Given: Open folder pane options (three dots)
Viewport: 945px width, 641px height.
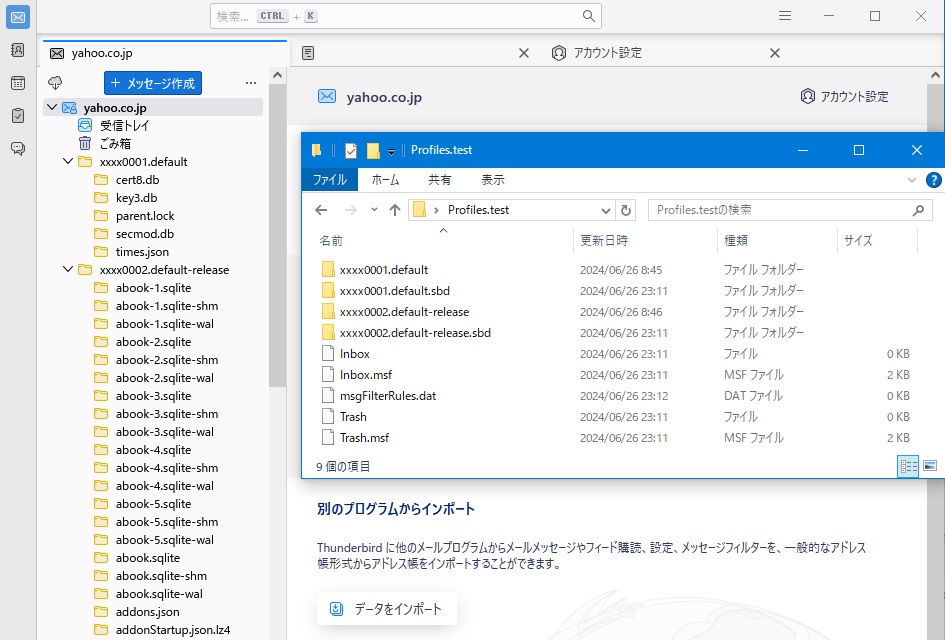Looking at the screenshot, I should pos(251,83).
